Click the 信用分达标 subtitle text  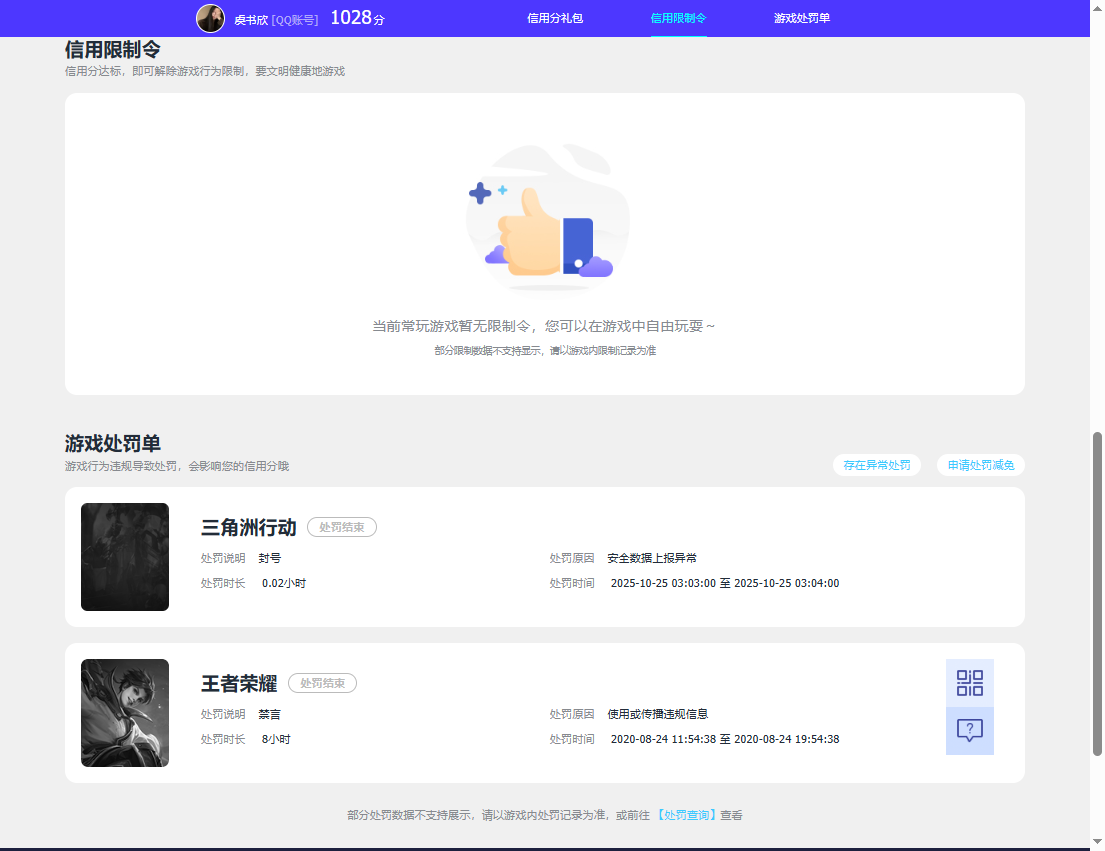click(205, 71)
